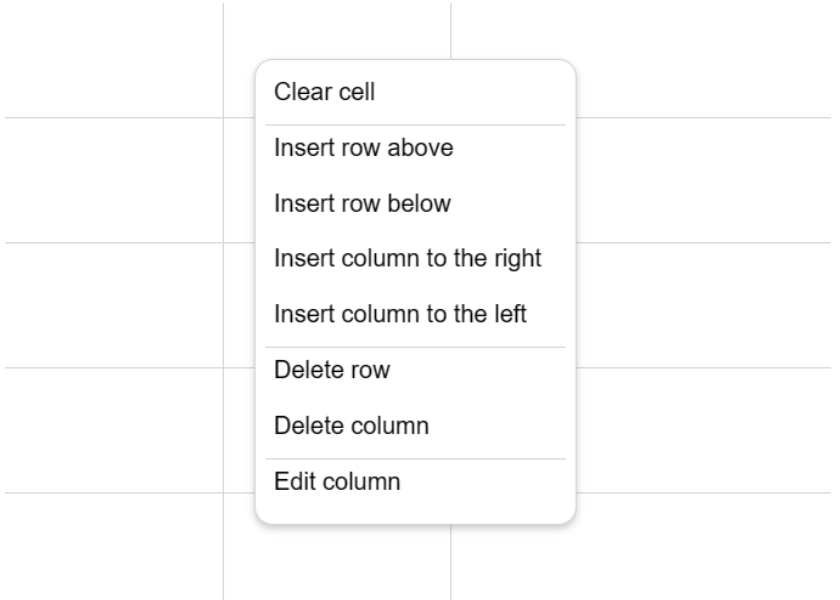Click the empty cell in fourth row, right column
Image resolution: width=840 pixels, height=600 pixels.
(703, 430)
